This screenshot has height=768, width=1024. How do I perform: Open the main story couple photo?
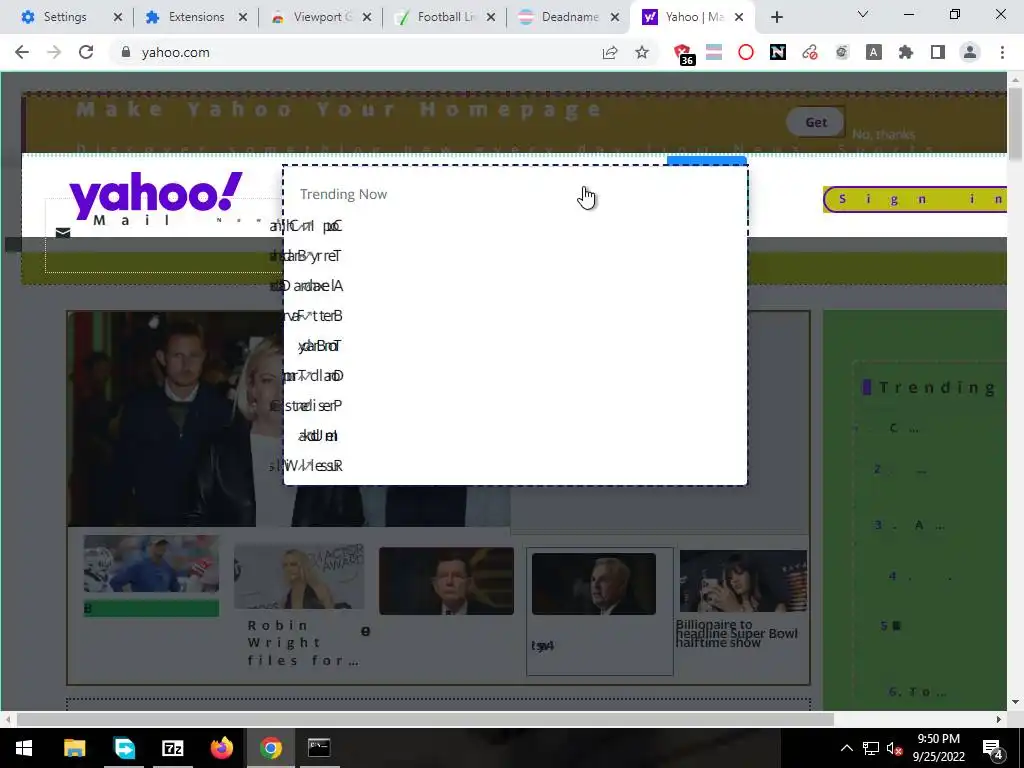pyautogui.click(x=175, y=419)
